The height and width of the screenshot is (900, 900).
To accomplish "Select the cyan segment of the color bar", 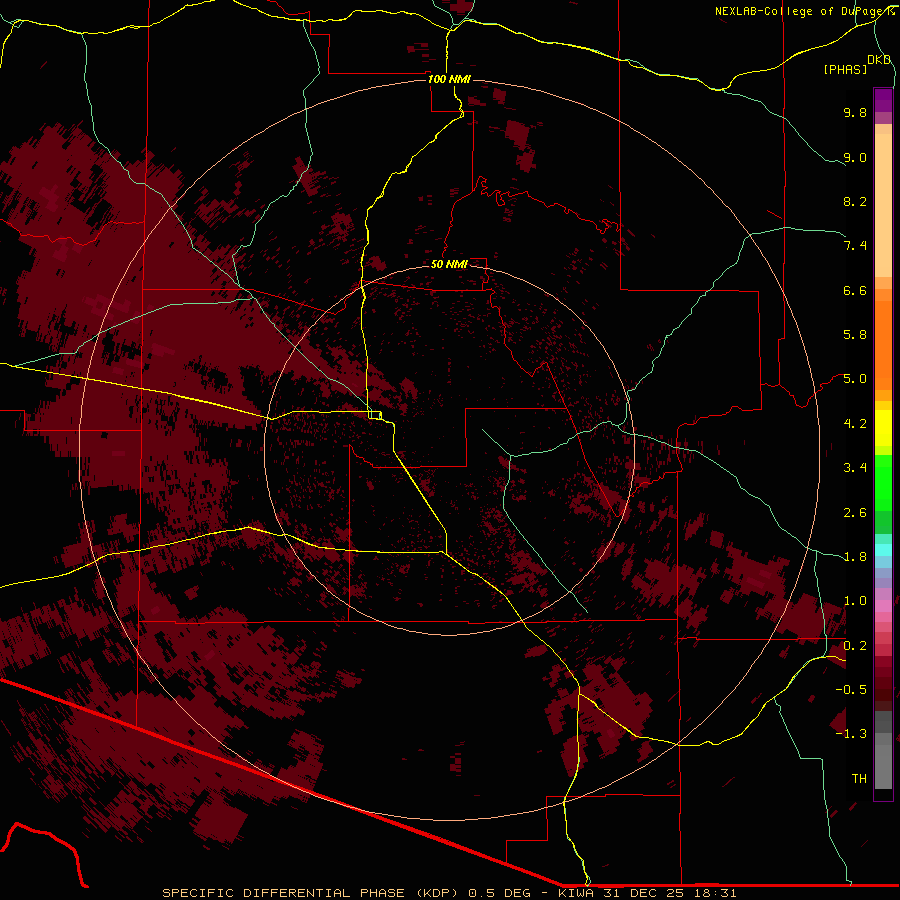I will (883, 550).
